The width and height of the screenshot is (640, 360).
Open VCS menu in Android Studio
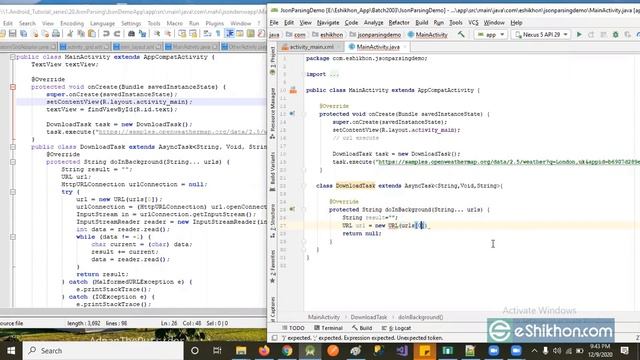(473, 23)
